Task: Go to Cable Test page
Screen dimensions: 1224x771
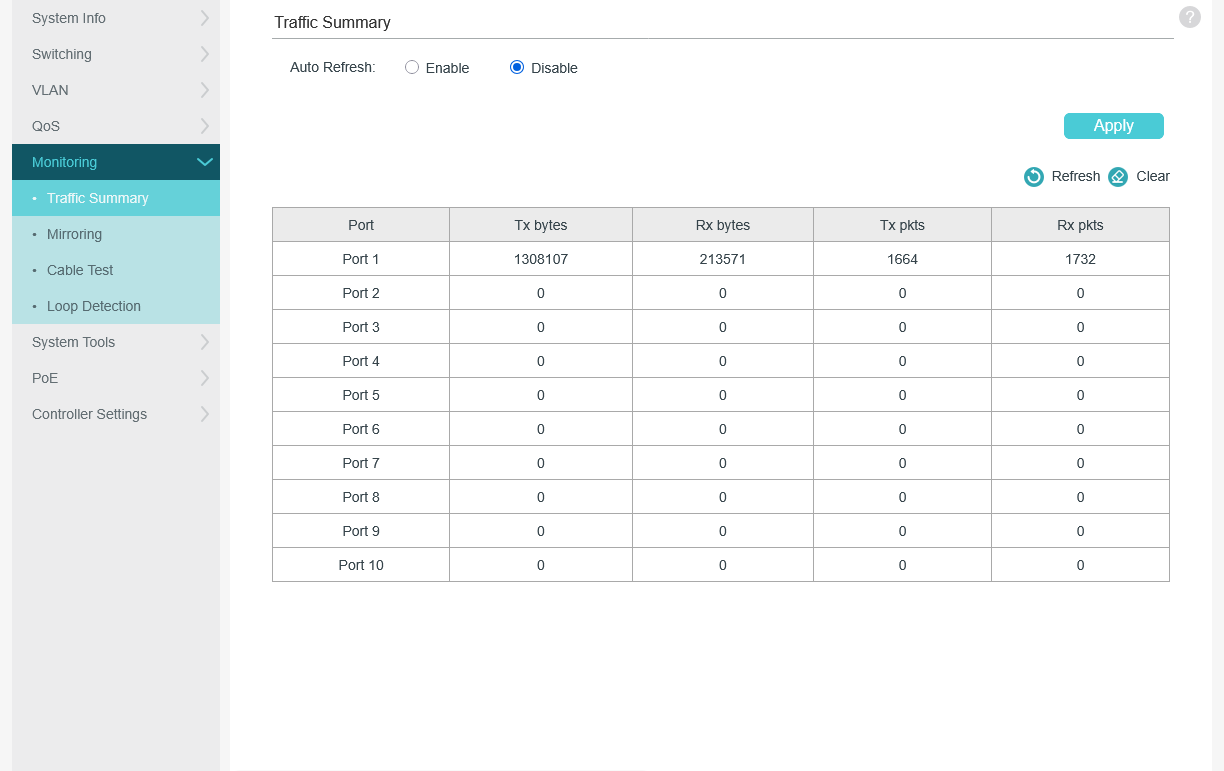Action: coord(80,270)
